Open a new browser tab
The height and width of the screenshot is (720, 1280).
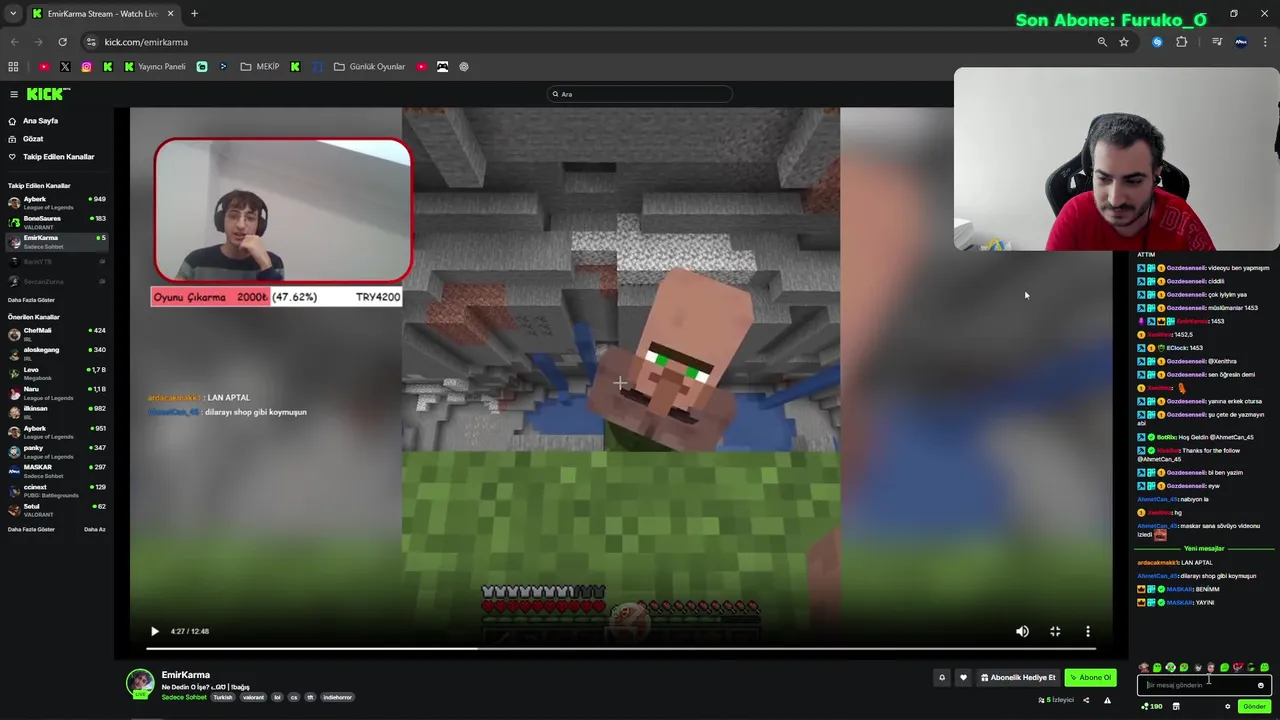tap(194, 14)
